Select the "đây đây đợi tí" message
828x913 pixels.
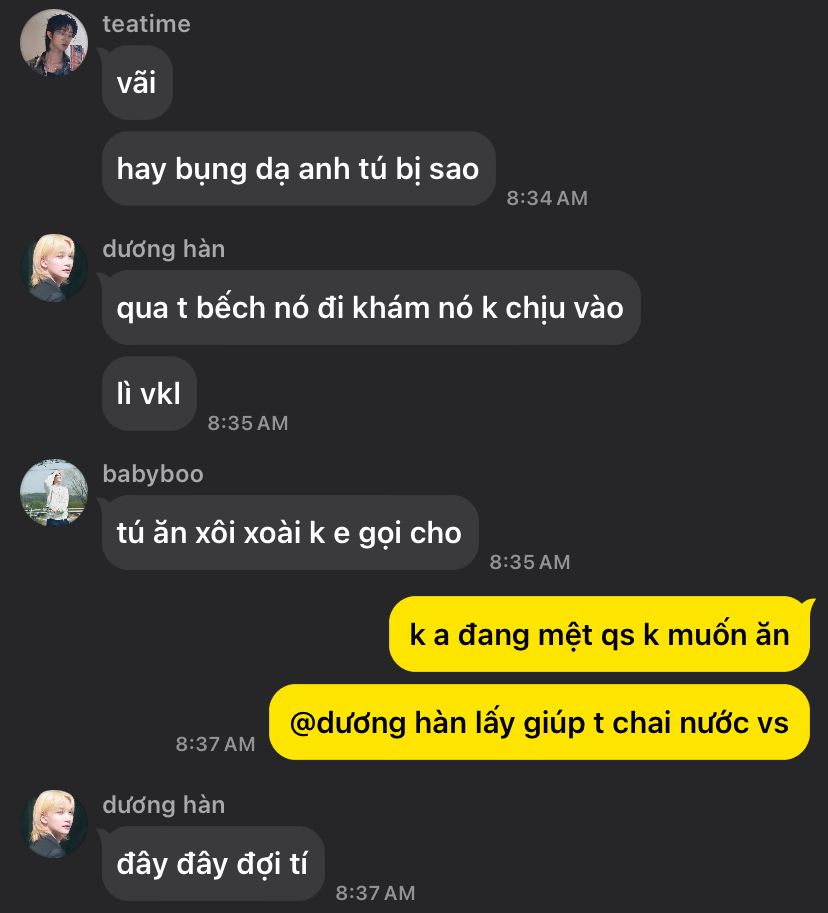coord(213,864)
